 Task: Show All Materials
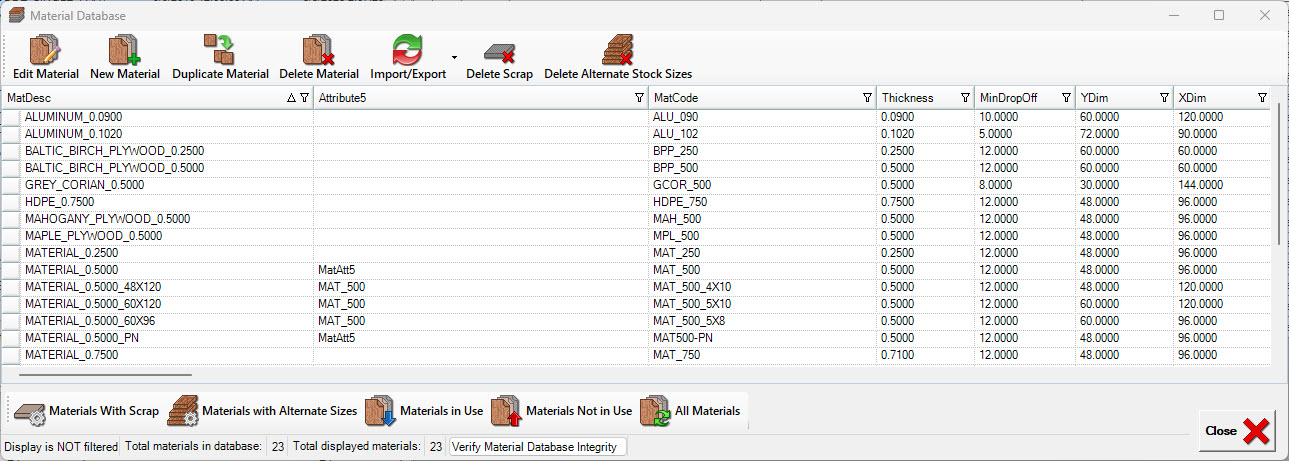[x=691, y=411]
